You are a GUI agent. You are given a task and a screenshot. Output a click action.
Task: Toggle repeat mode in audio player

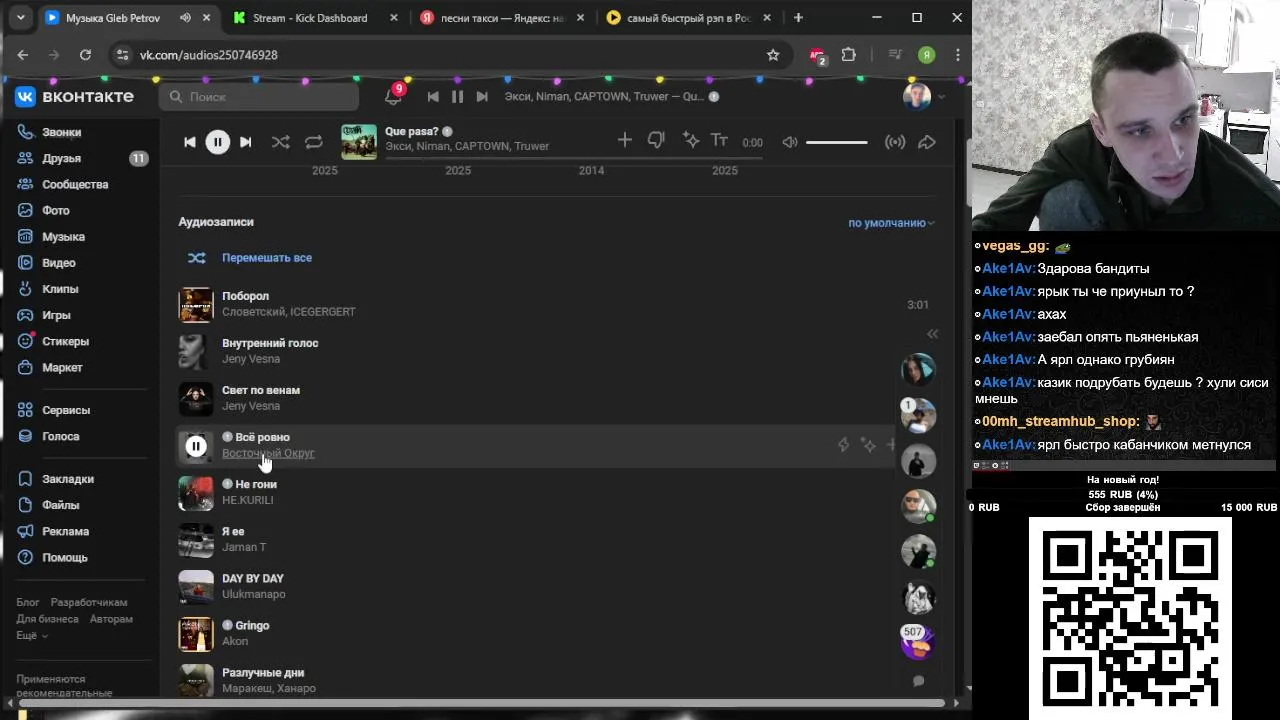[x=314, y=142]
